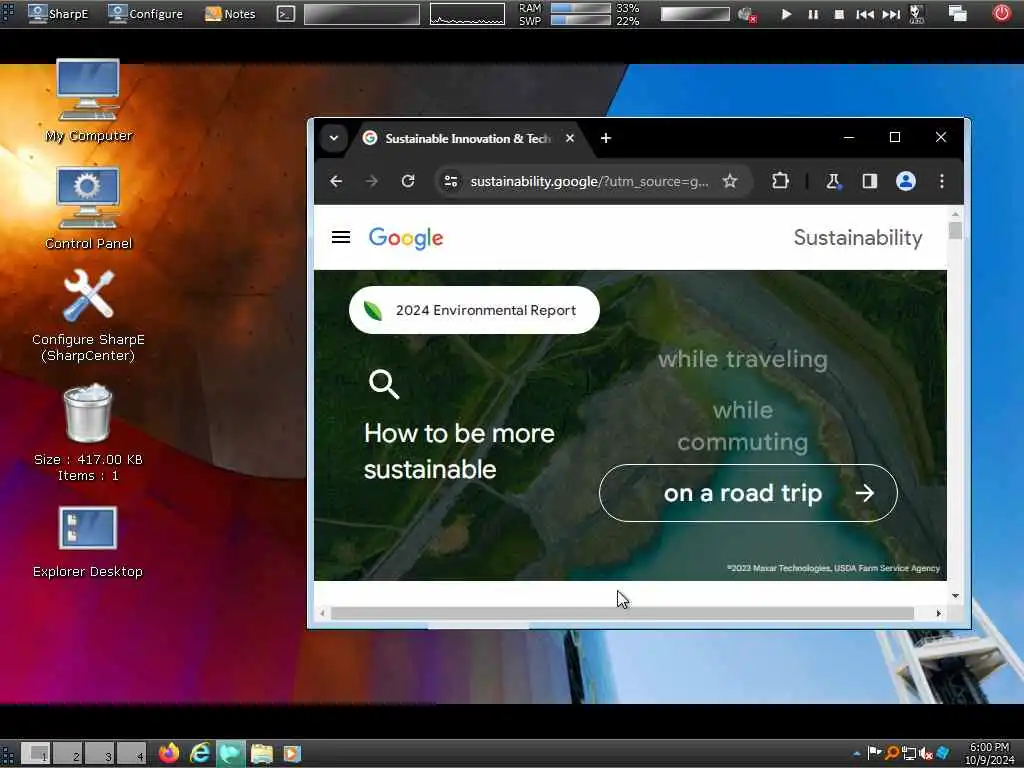Click the sustainability.google address bar
The image size is (1024, 768).
click(x=589, y=182)
